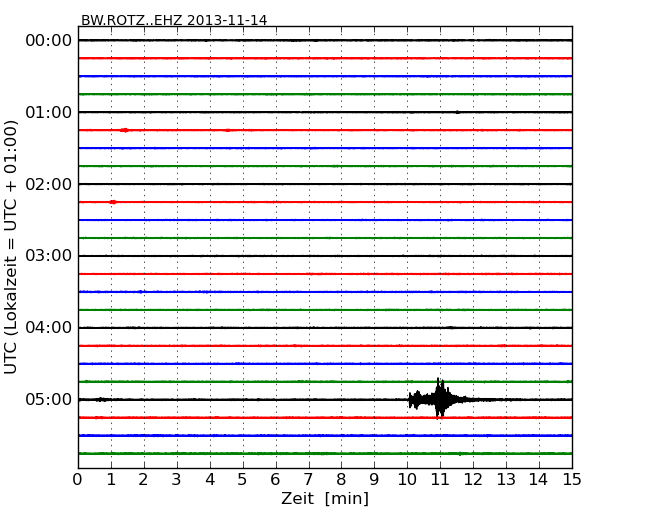Click the 03:00 time label

(x=49, y=256)
